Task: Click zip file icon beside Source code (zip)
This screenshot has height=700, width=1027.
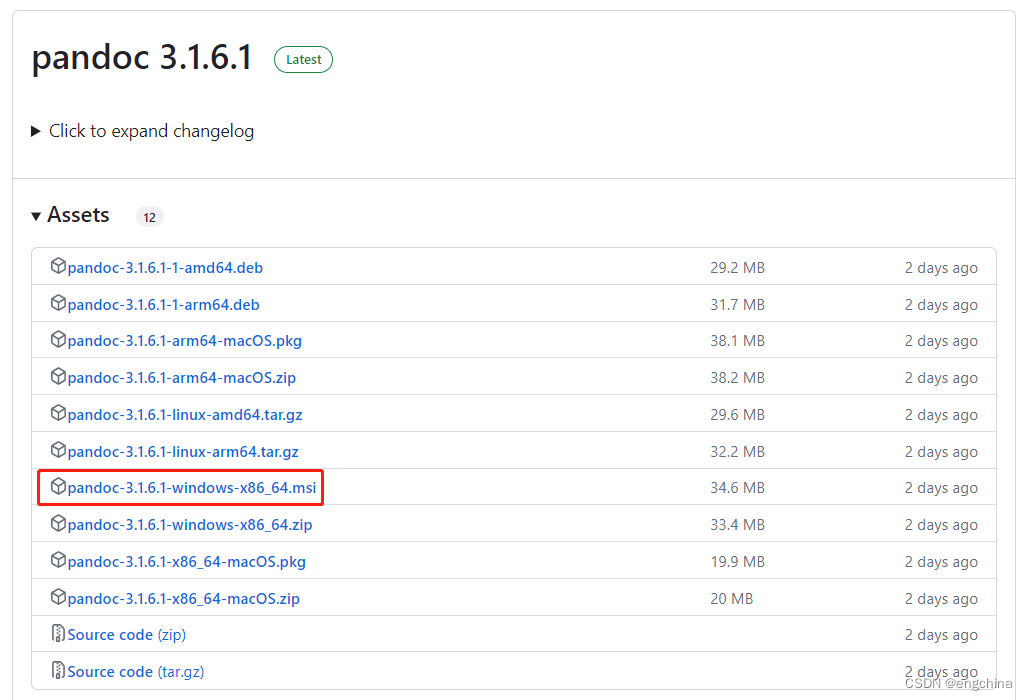Action: click(58, 633)
